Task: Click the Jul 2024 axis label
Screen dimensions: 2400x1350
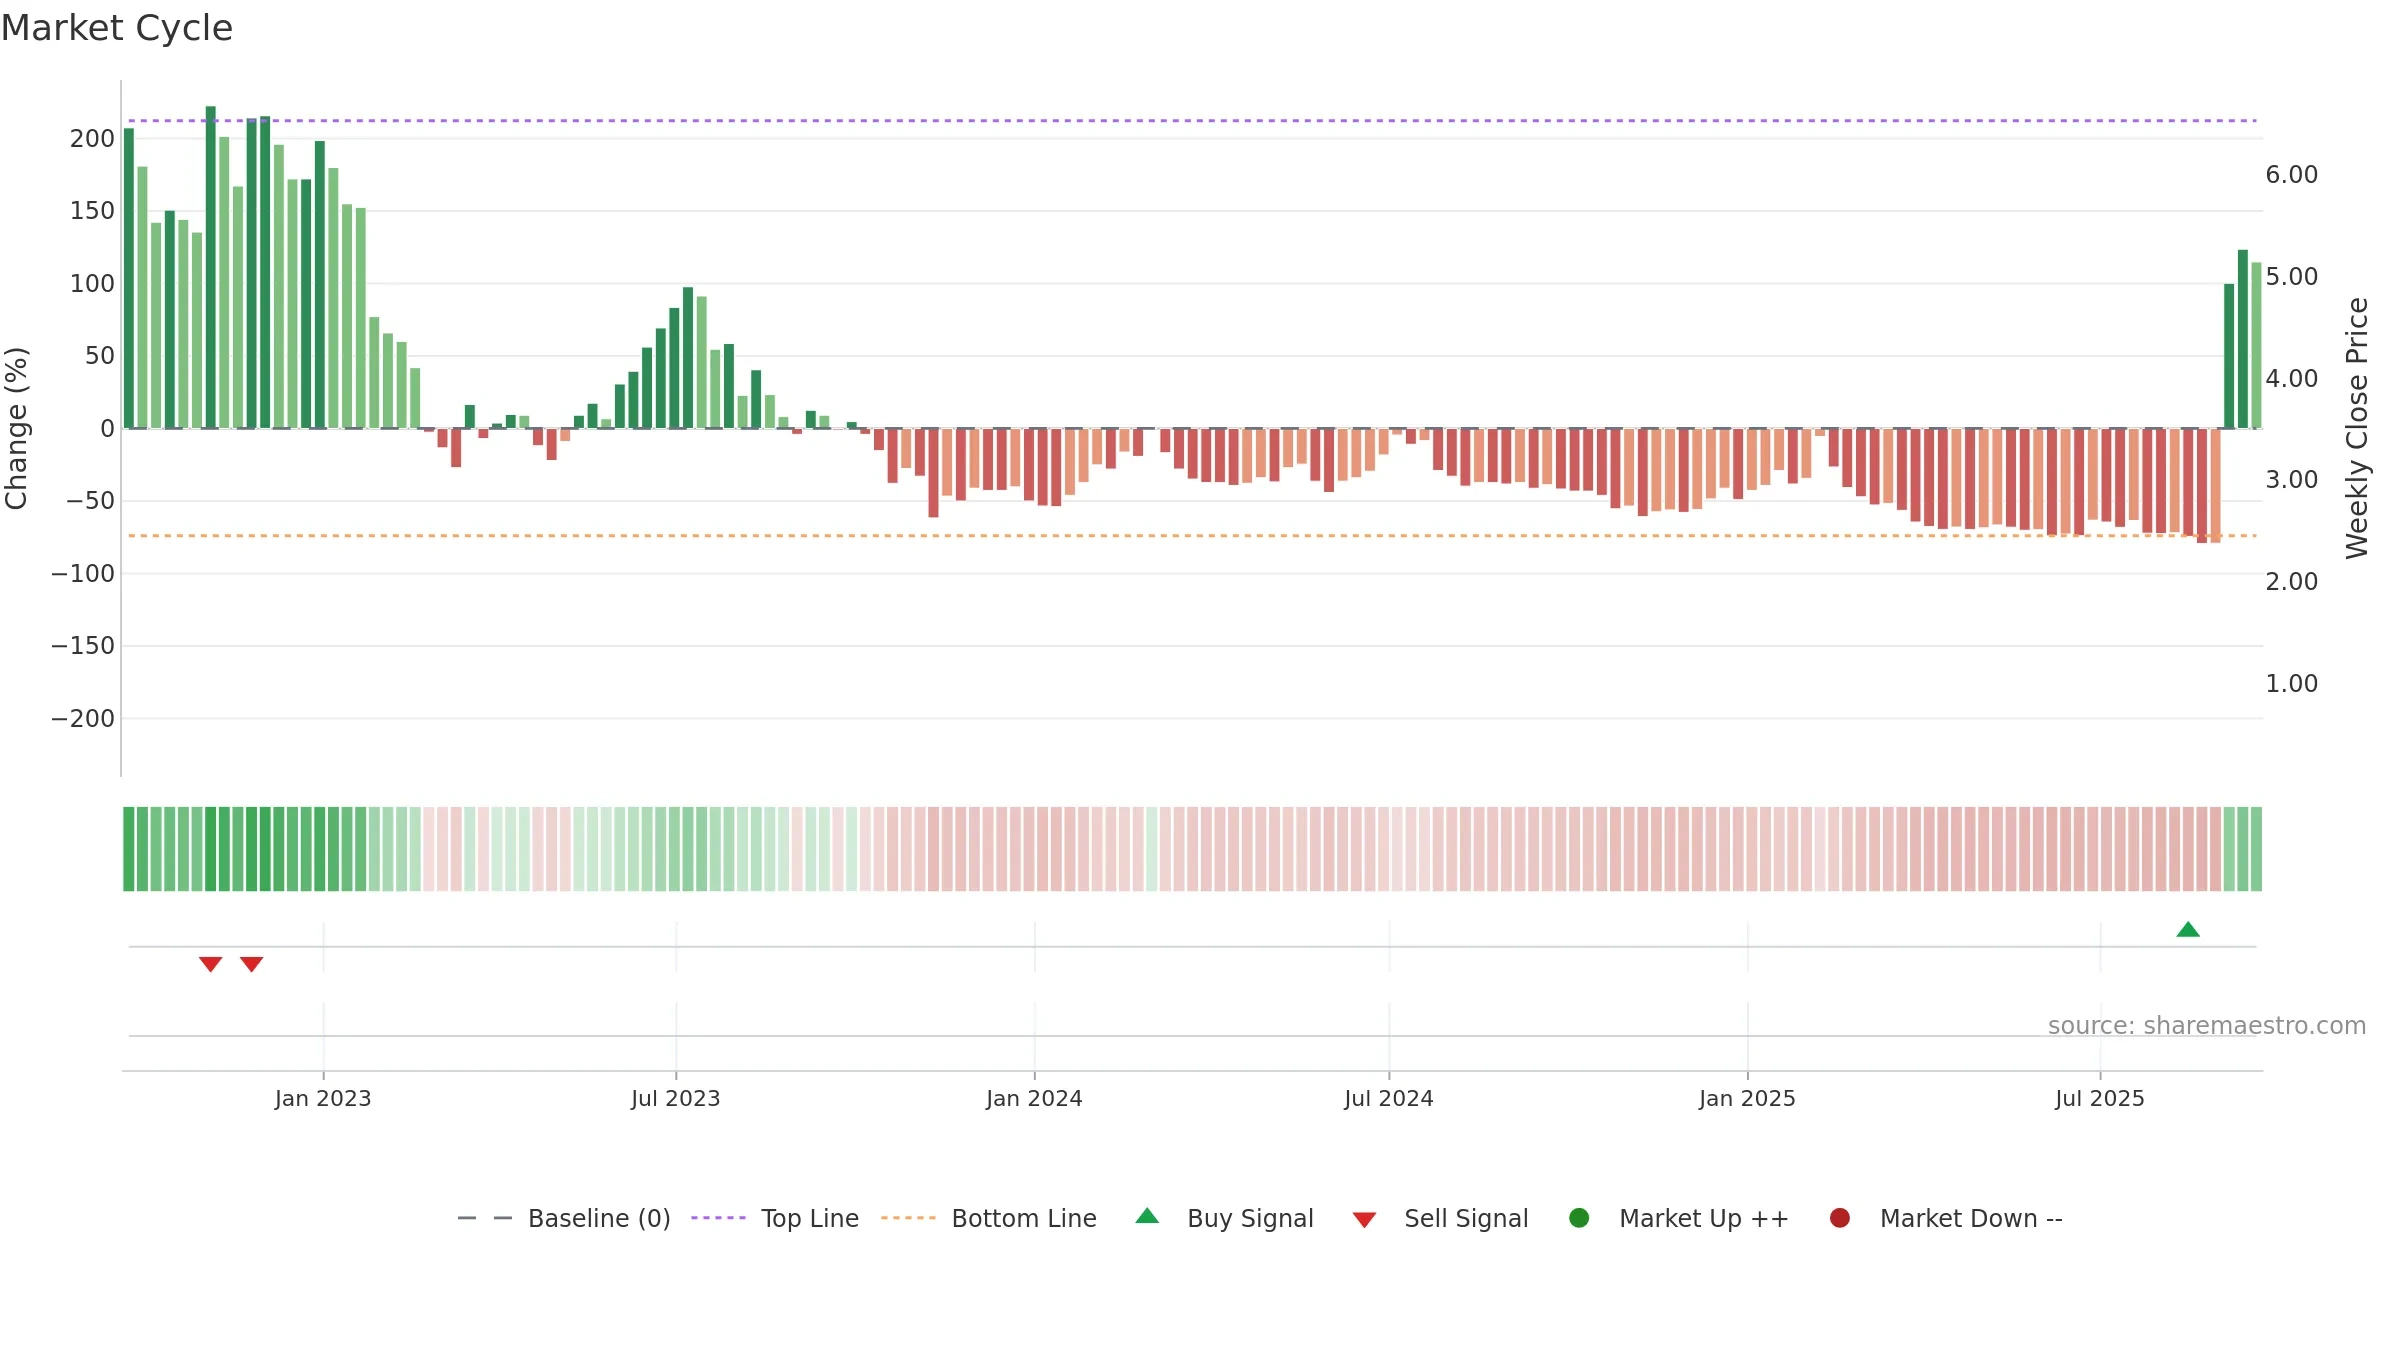Action: [1389, 1099]
